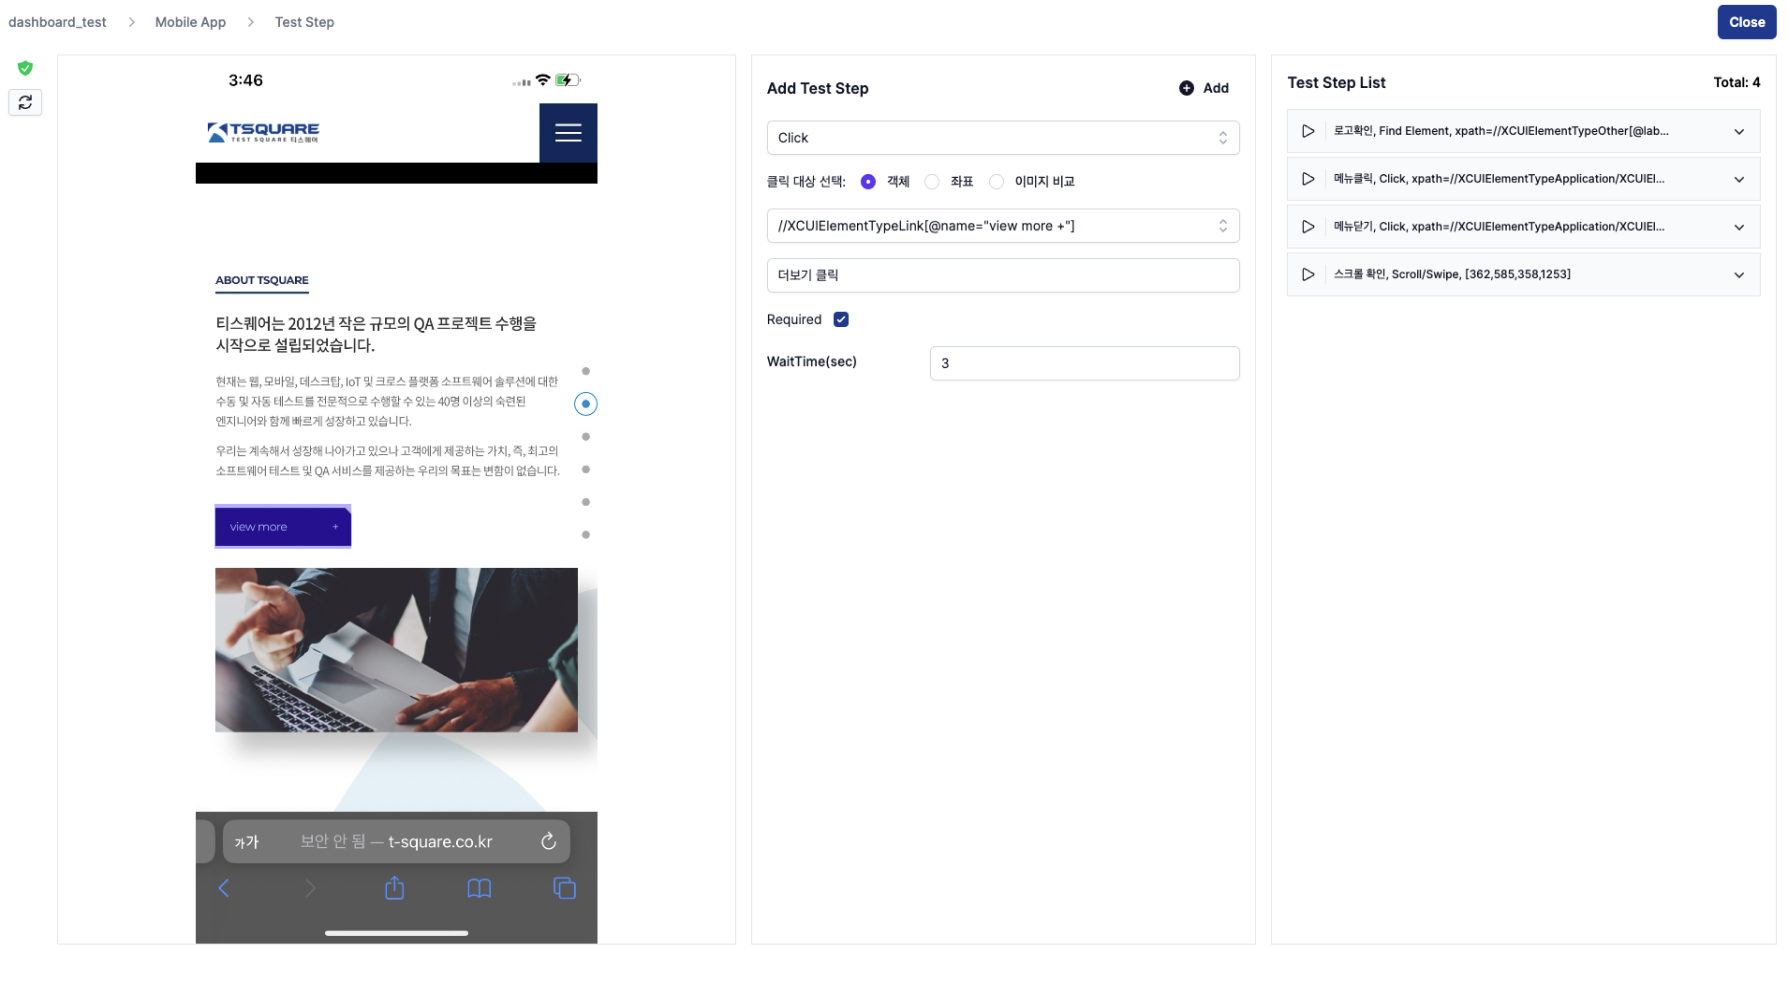Tap the Safari share icon
The width and height of the screenshot is (1788, 988).
coord(395,888)
